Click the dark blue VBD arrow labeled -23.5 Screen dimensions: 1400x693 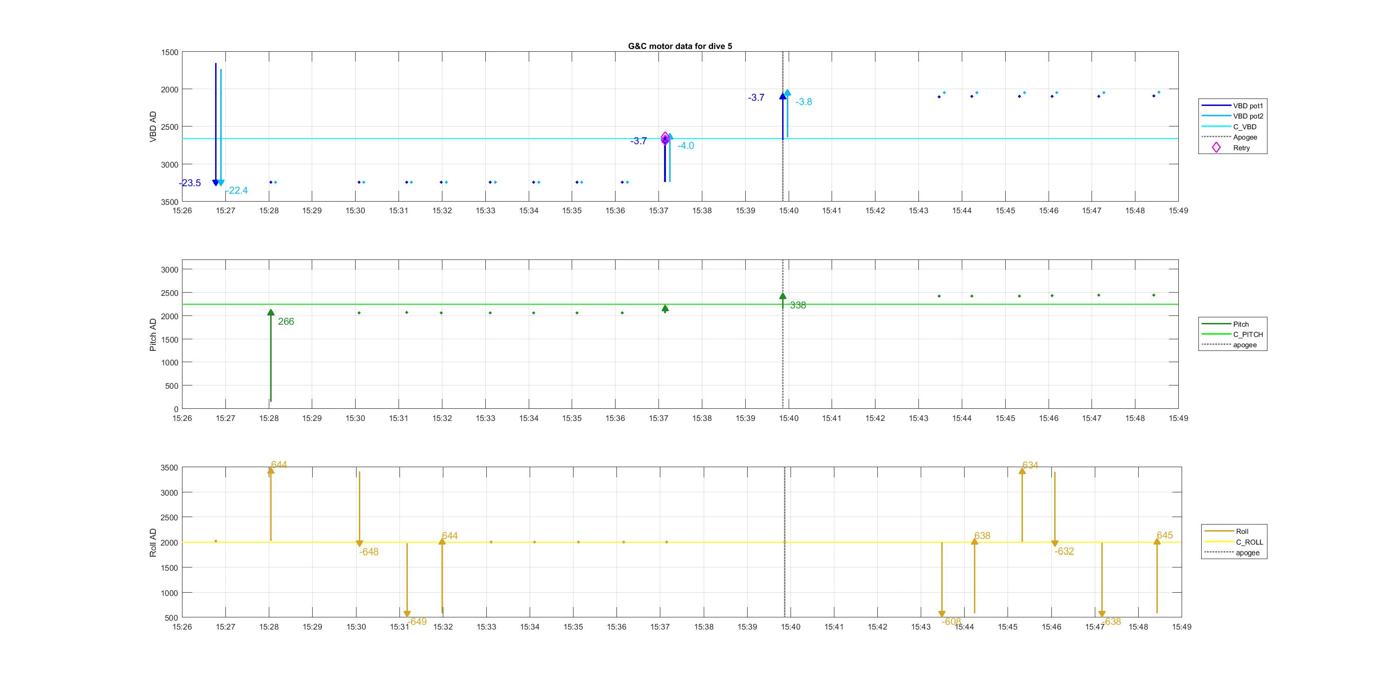tap(215, 125)
